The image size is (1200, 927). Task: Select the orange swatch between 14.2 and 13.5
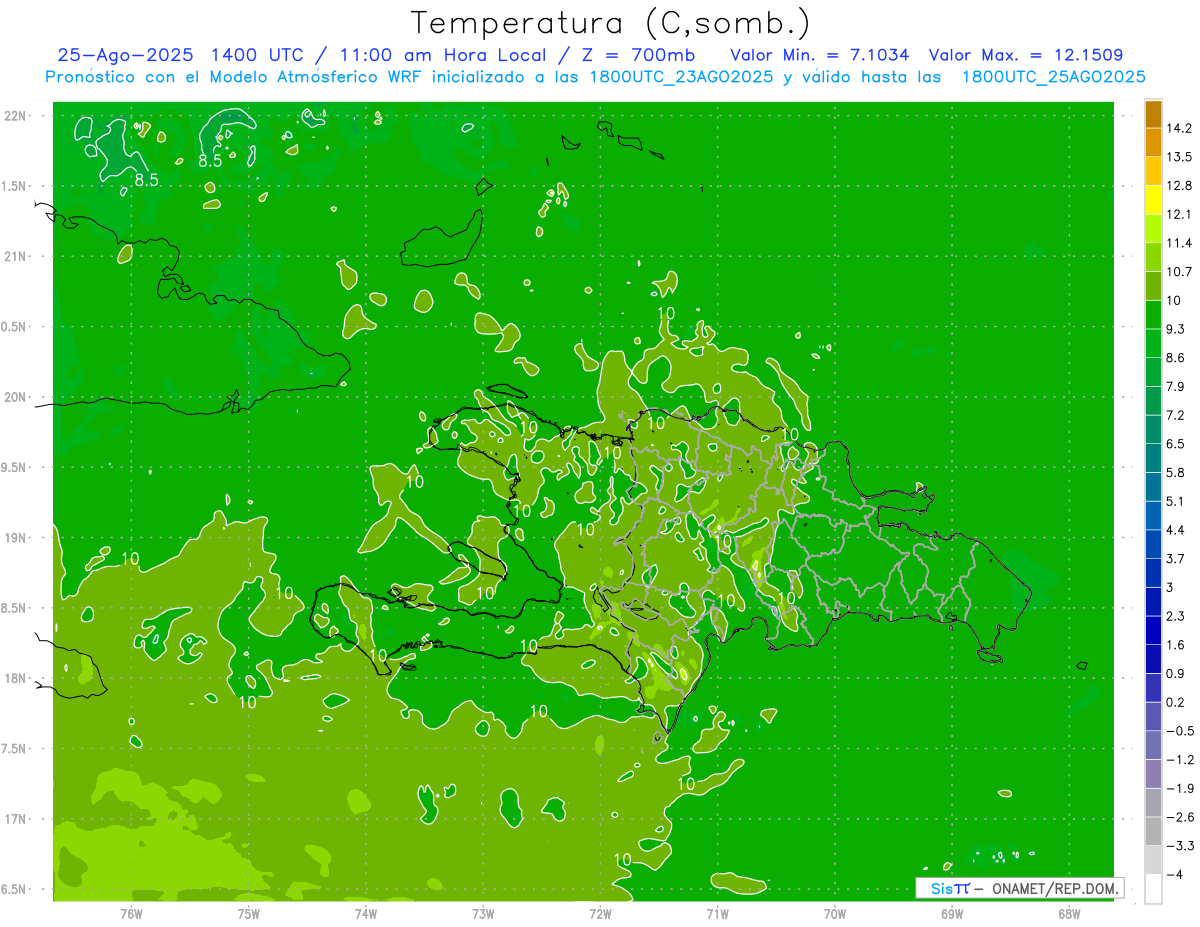pos(1153,143)
